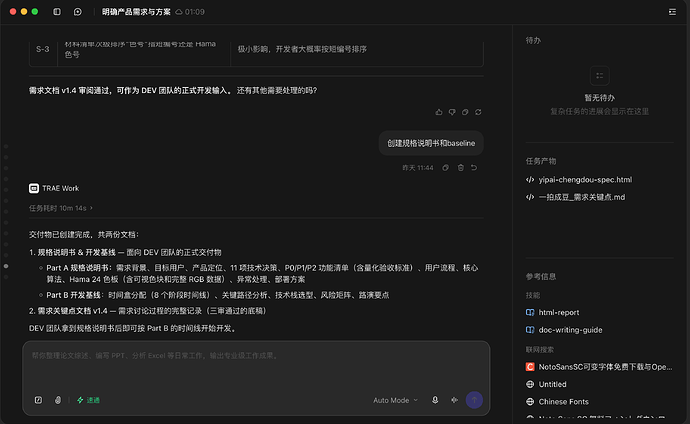Screen dimensions: 690x424
Task: Toggle the right side panel icon
Action: click(672, 12)
